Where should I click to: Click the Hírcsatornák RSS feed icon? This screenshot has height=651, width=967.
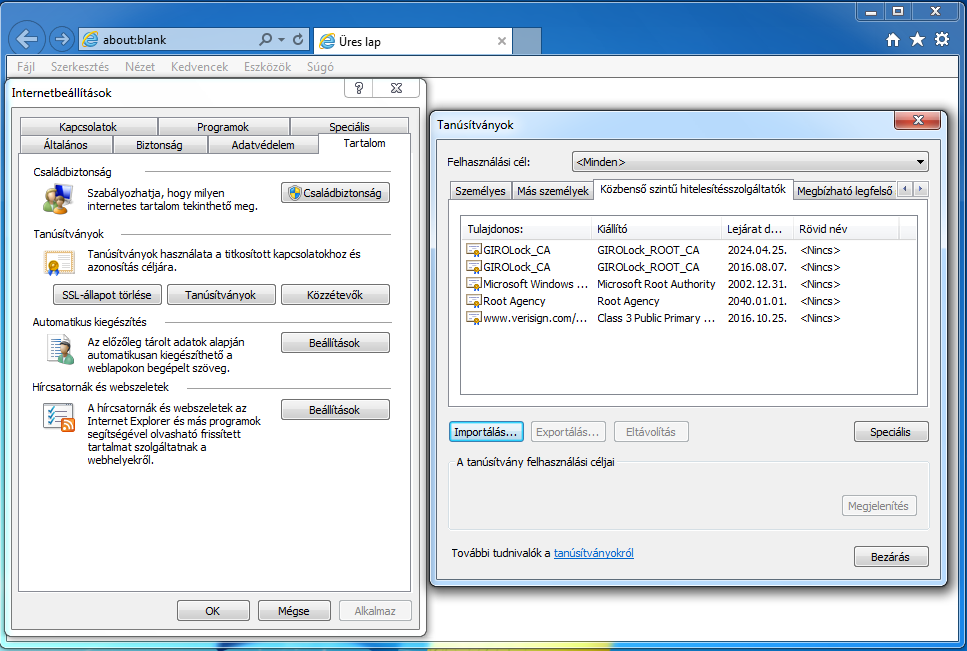point(59,417)
